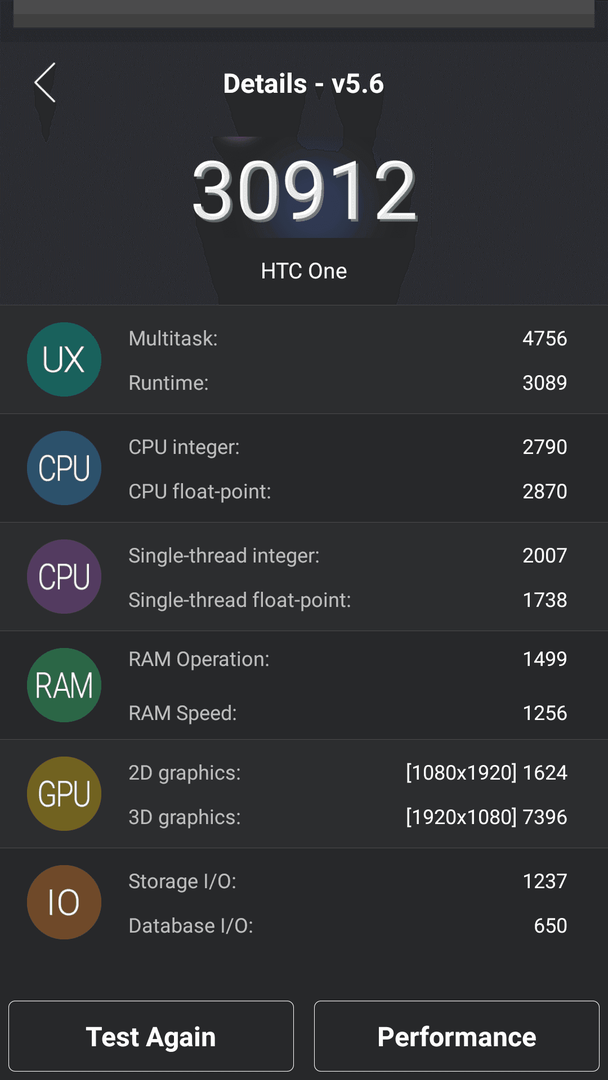Select the Single-thread integer row

pos(348,555)
